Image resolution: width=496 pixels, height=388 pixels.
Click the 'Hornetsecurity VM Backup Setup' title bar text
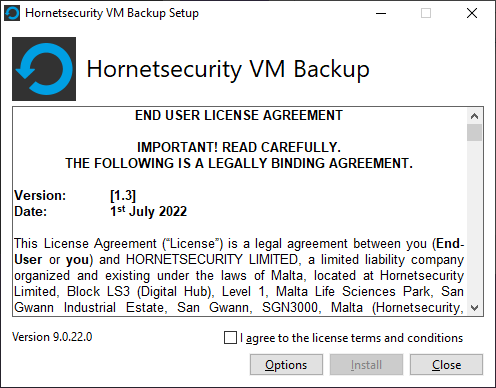[112, 13]
